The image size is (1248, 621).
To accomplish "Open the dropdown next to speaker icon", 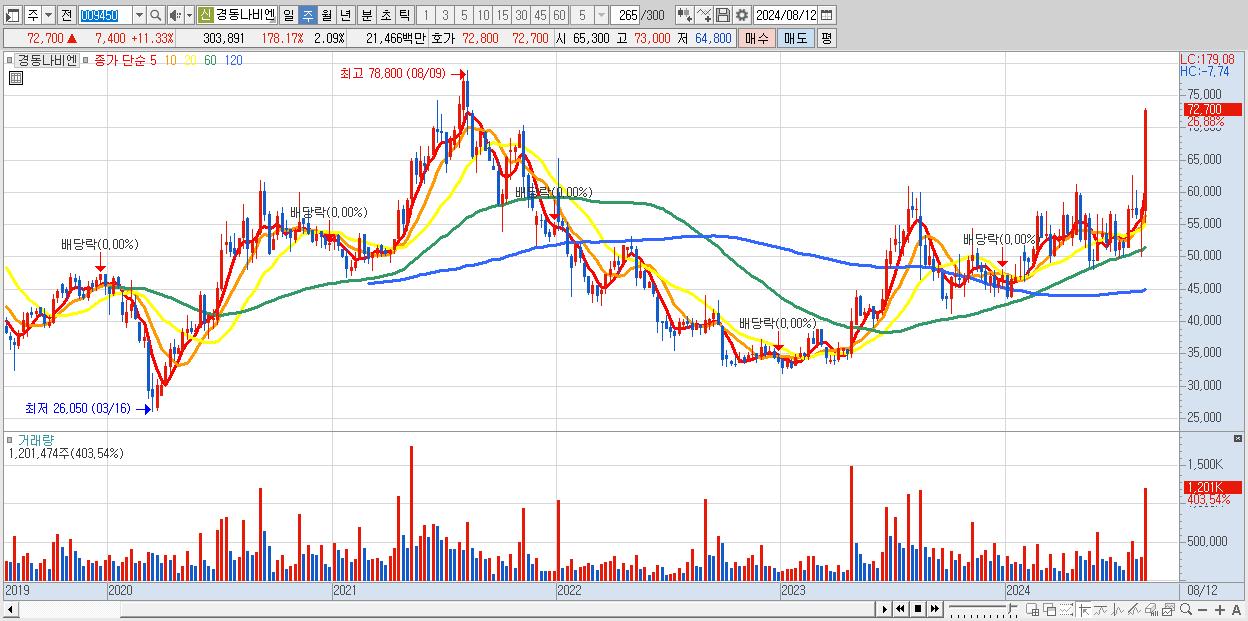I will point(189,15).
